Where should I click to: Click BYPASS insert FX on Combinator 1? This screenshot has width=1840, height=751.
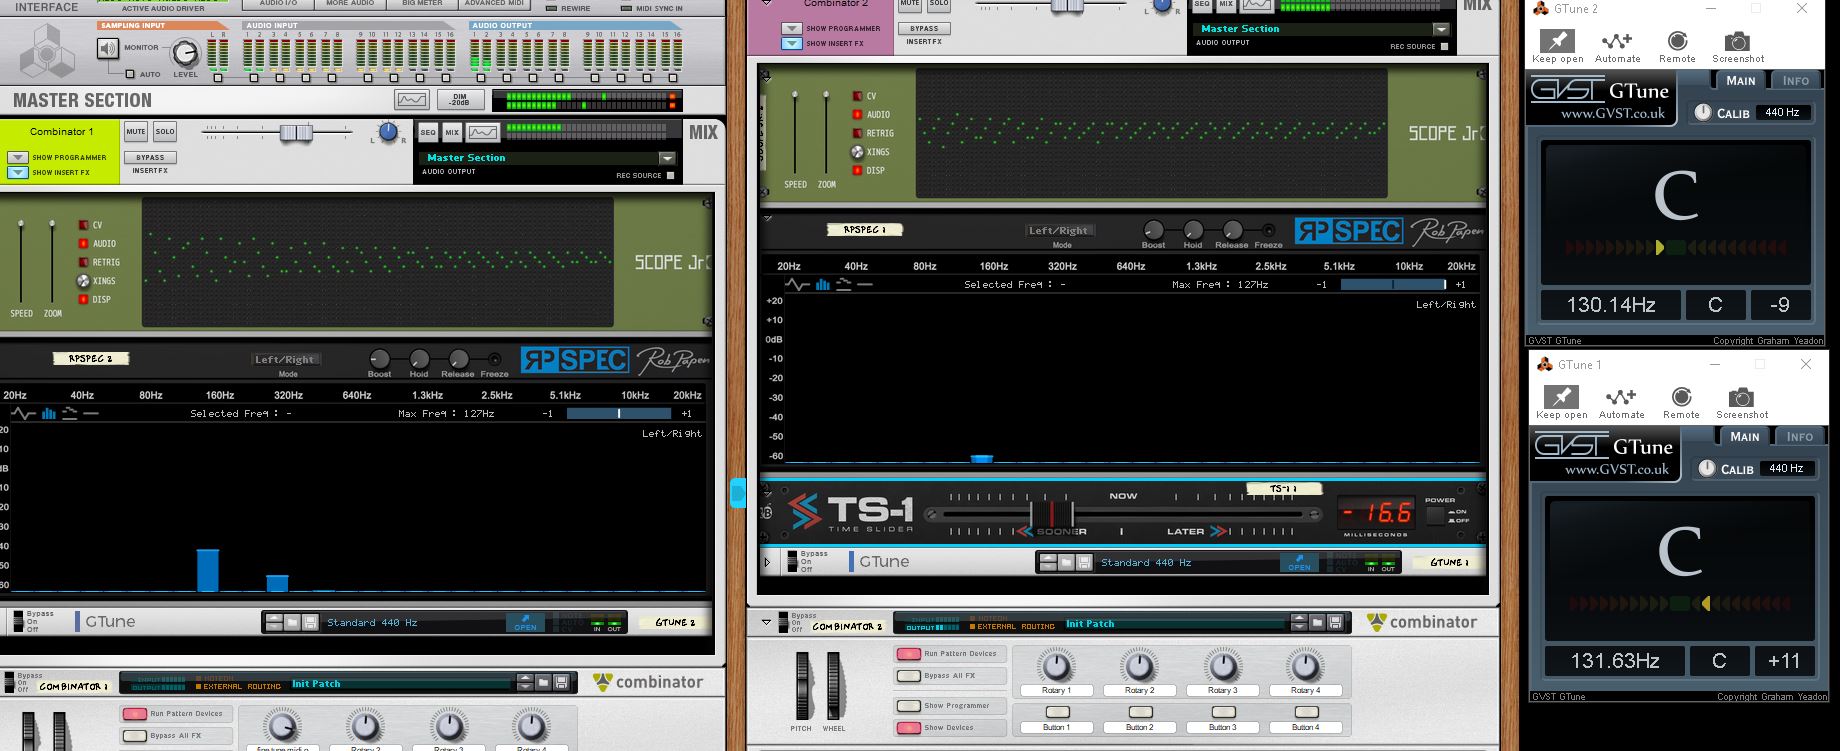[x=150, y=158]
